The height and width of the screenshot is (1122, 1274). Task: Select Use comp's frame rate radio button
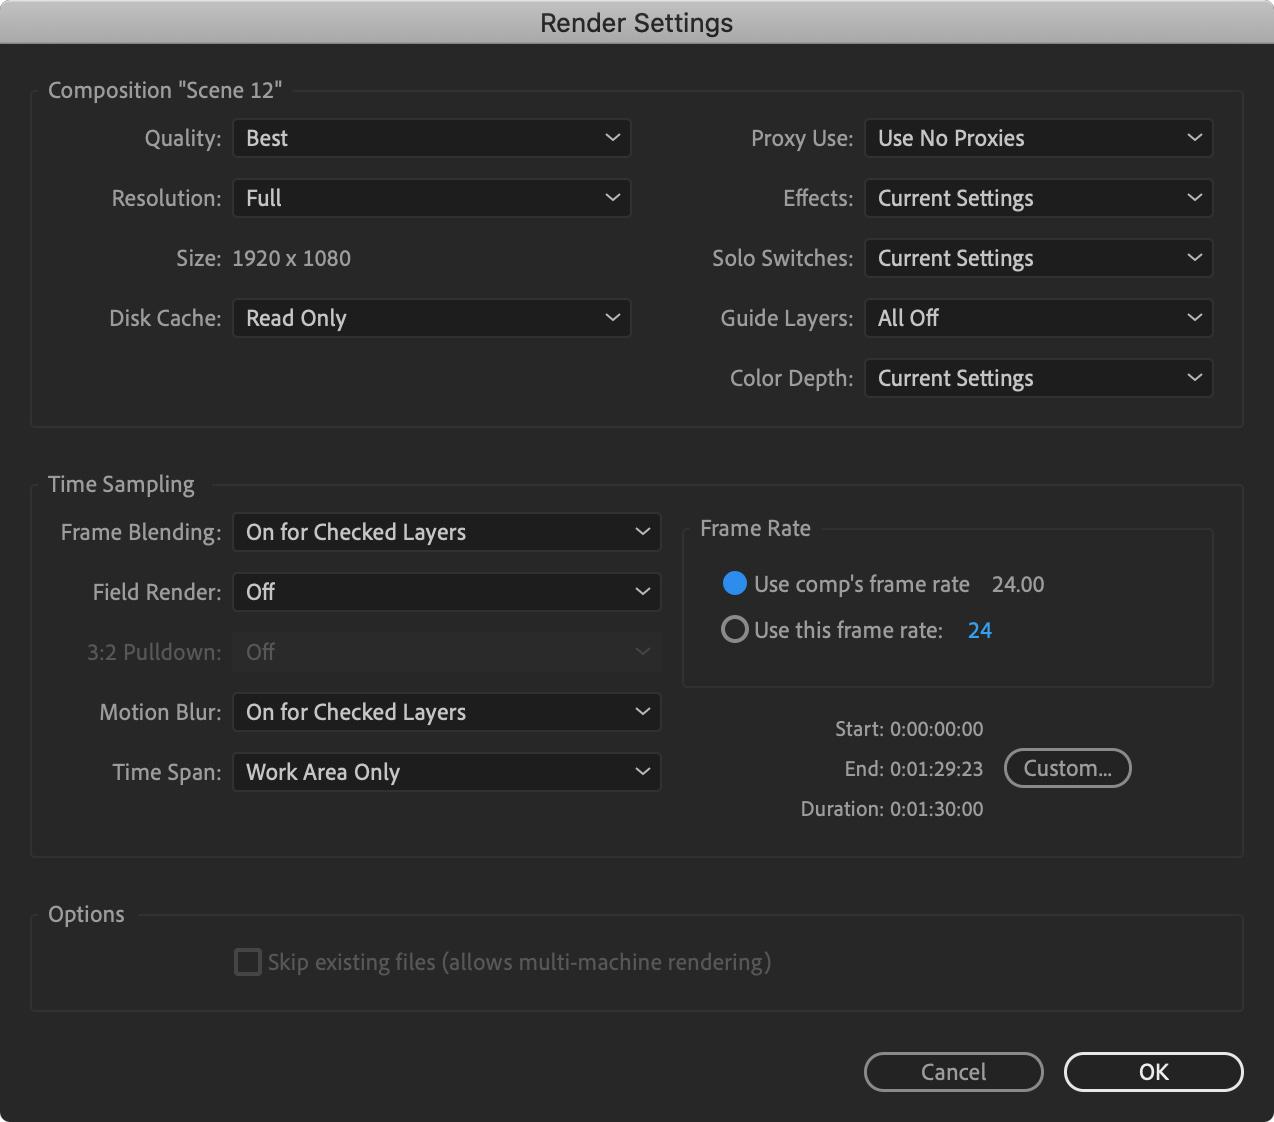pos(735,584)
